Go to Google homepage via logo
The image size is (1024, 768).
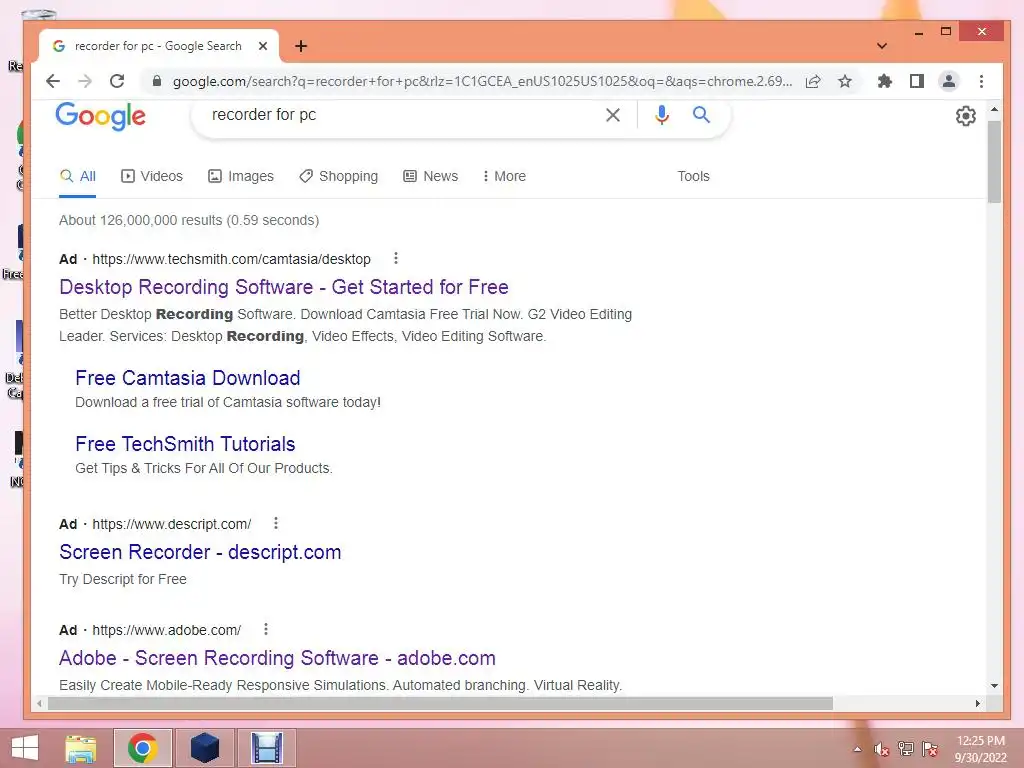click(101, 116)
